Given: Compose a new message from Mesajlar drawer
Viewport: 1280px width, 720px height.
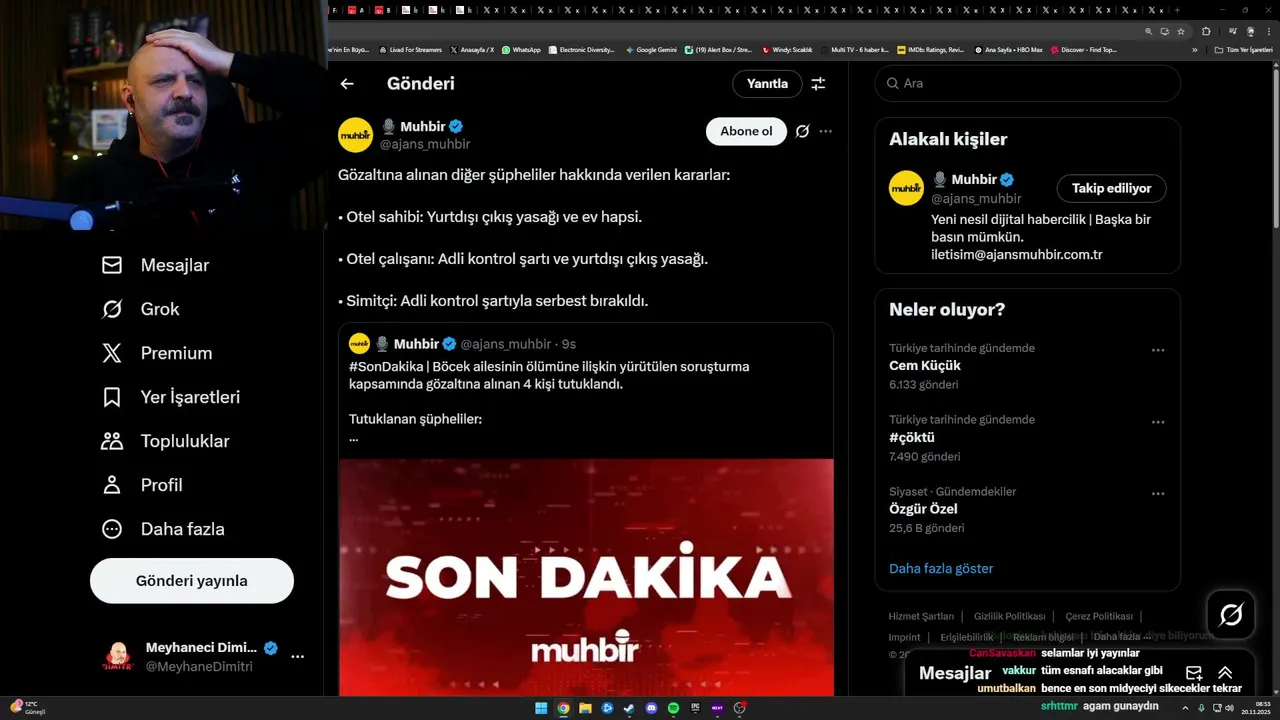Looking at the screenshot, I should (1193, 673).
